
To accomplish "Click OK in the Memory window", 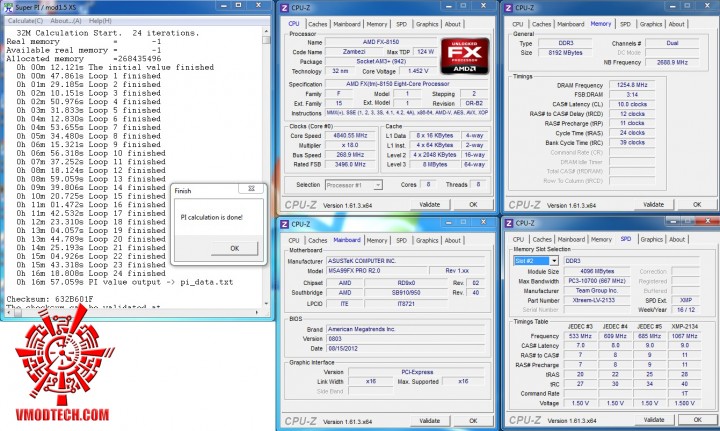I will tap(697, 205).
